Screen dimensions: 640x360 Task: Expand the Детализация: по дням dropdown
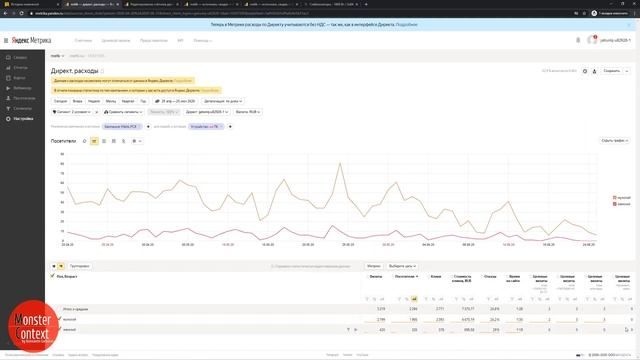point(223,101)
